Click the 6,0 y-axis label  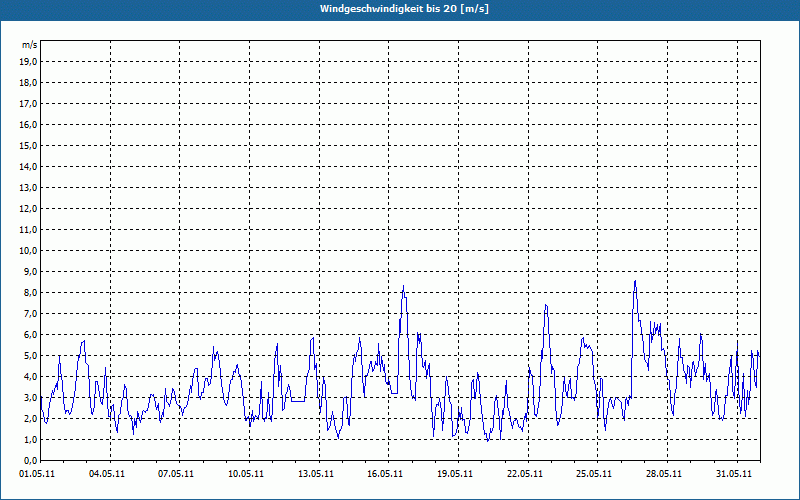(x=30, y=335)
